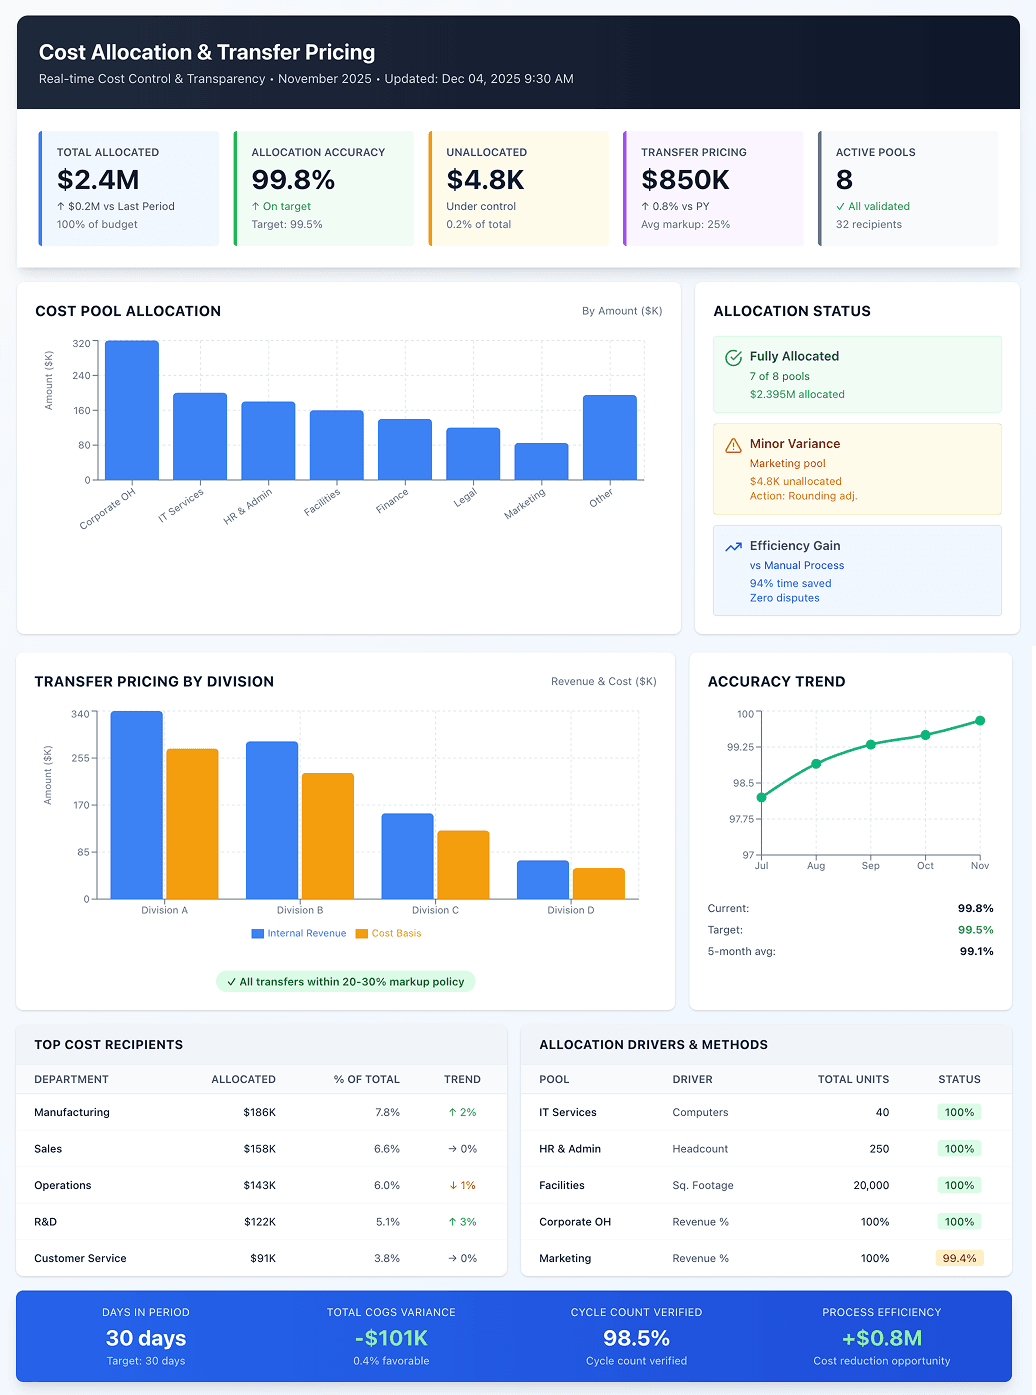
Task: Open the Transfer Pricing $850K card
Action: click(713, 188)
